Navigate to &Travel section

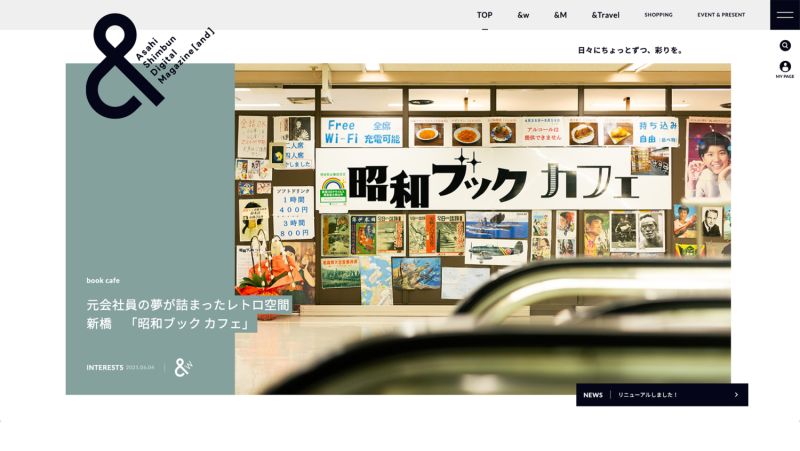tap(605, 15)
